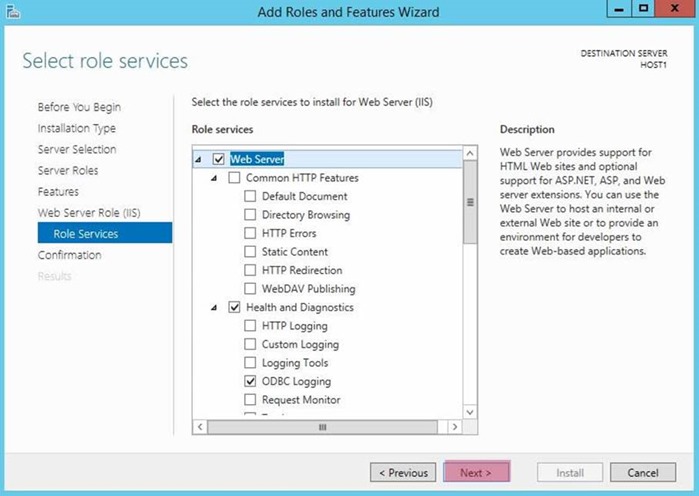
Task: Click the horizontal scrollbar right arrow
Action: (x=454, y=427)
